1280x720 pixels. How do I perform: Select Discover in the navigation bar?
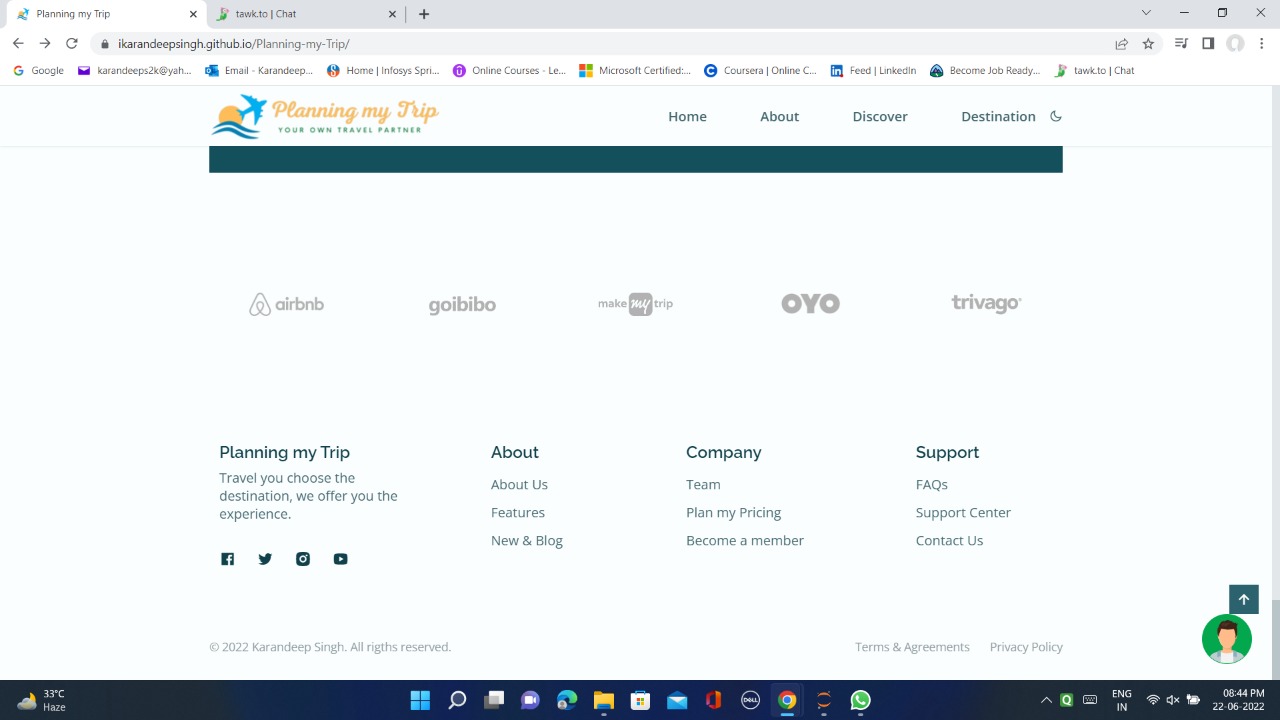point(879,116)
